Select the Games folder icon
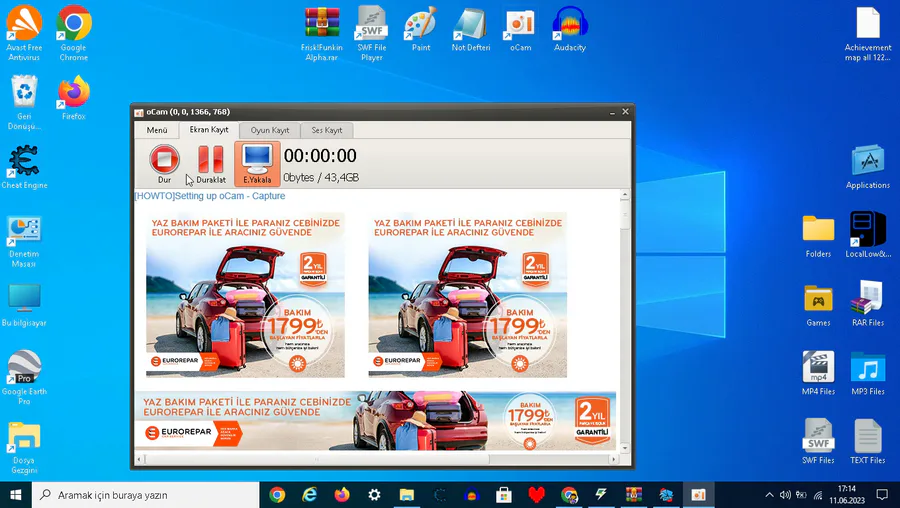This screenshot has height=508, width=900. (x=818, y=305)
